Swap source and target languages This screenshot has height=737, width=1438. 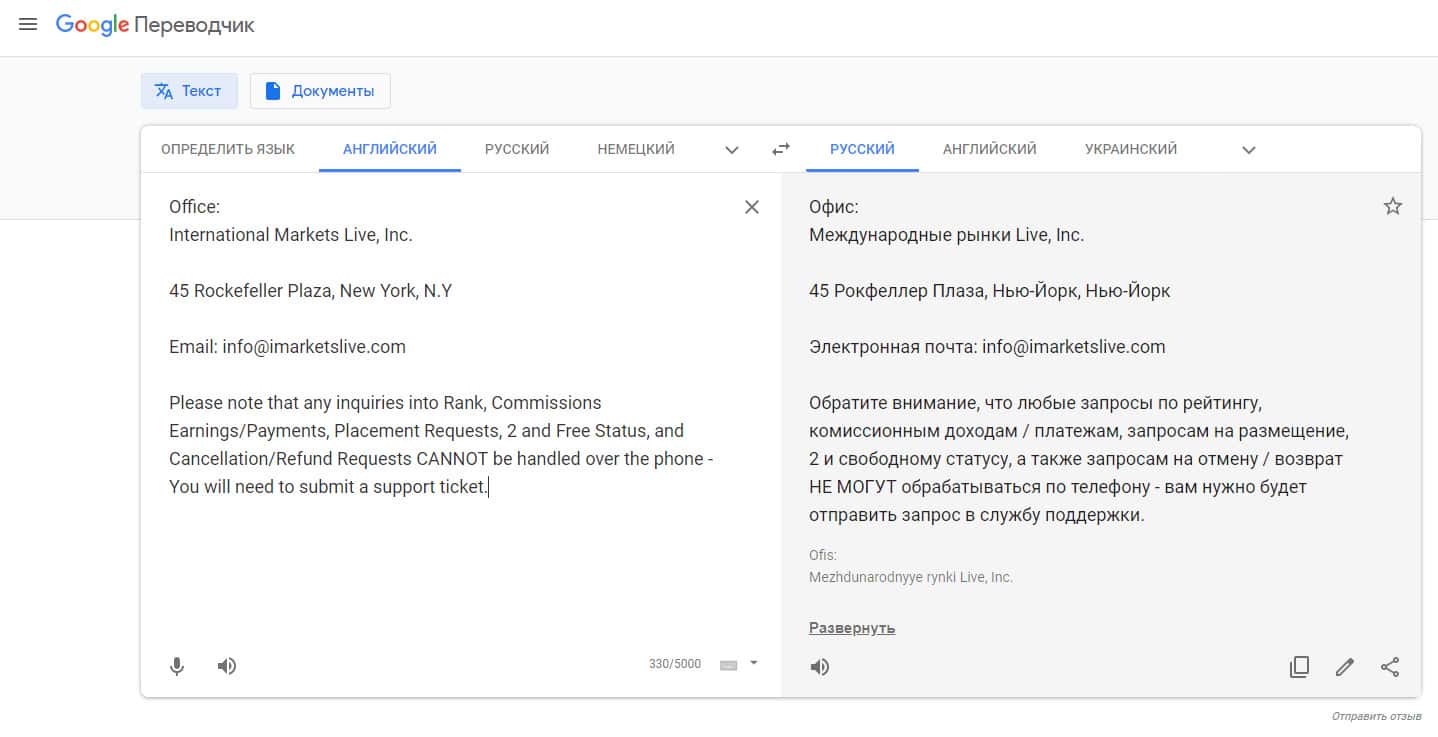pos(781,149)
